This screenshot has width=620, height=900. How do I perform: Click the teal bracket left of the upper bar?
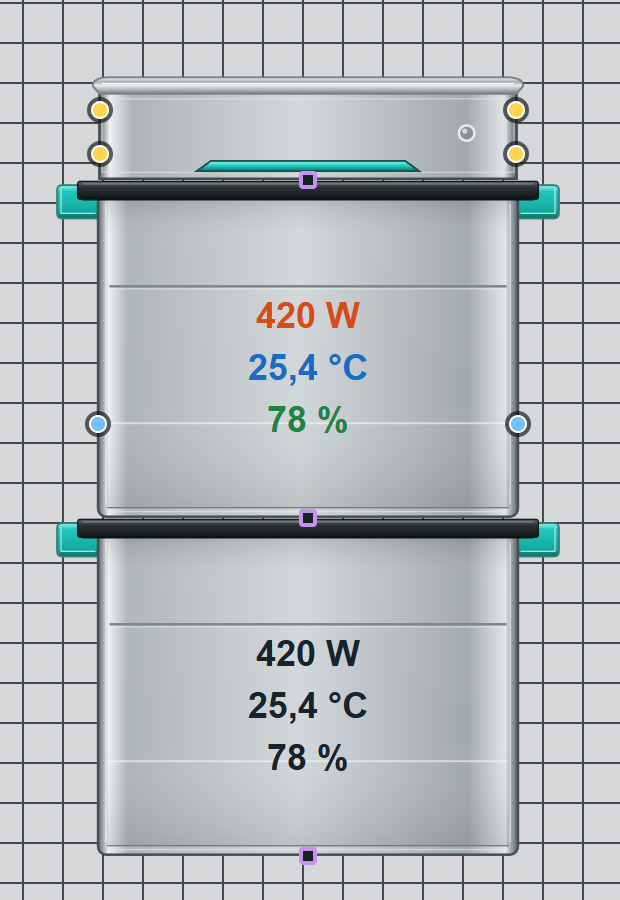coord(78,202)
